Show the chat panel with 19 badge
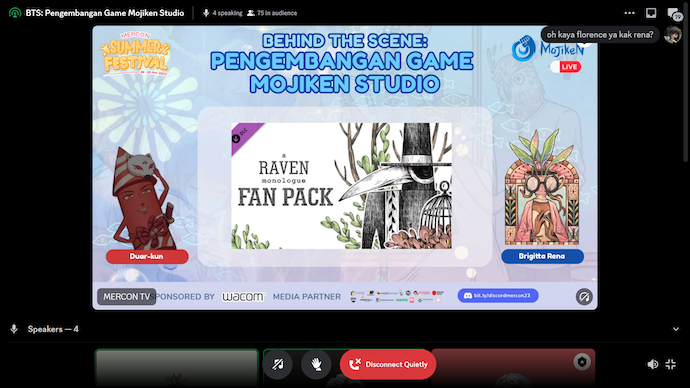This screenshot has height=388, width=690. (674, 13)
